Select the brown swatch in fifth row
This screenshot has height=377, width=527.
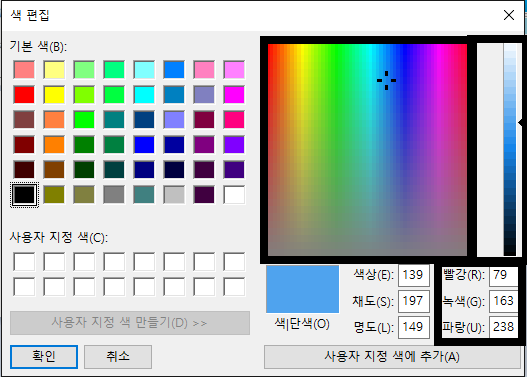(x=54, y=169)
